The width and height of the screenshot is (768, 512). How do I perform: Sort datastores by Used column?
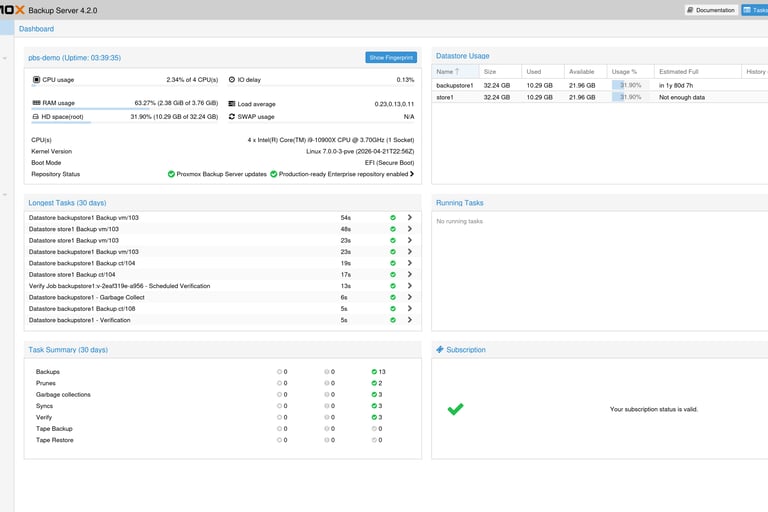(543, 72)
